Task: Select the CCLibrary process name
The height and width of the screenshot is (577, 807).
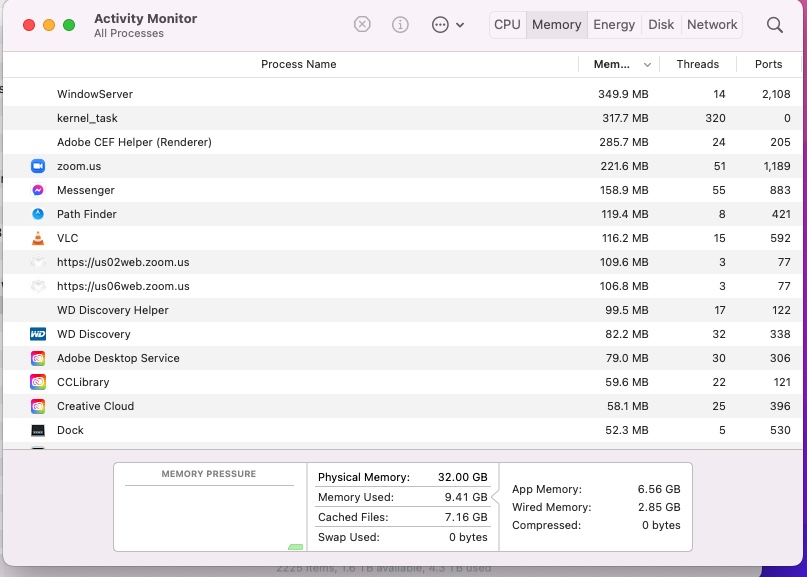Action: point(83,382)
